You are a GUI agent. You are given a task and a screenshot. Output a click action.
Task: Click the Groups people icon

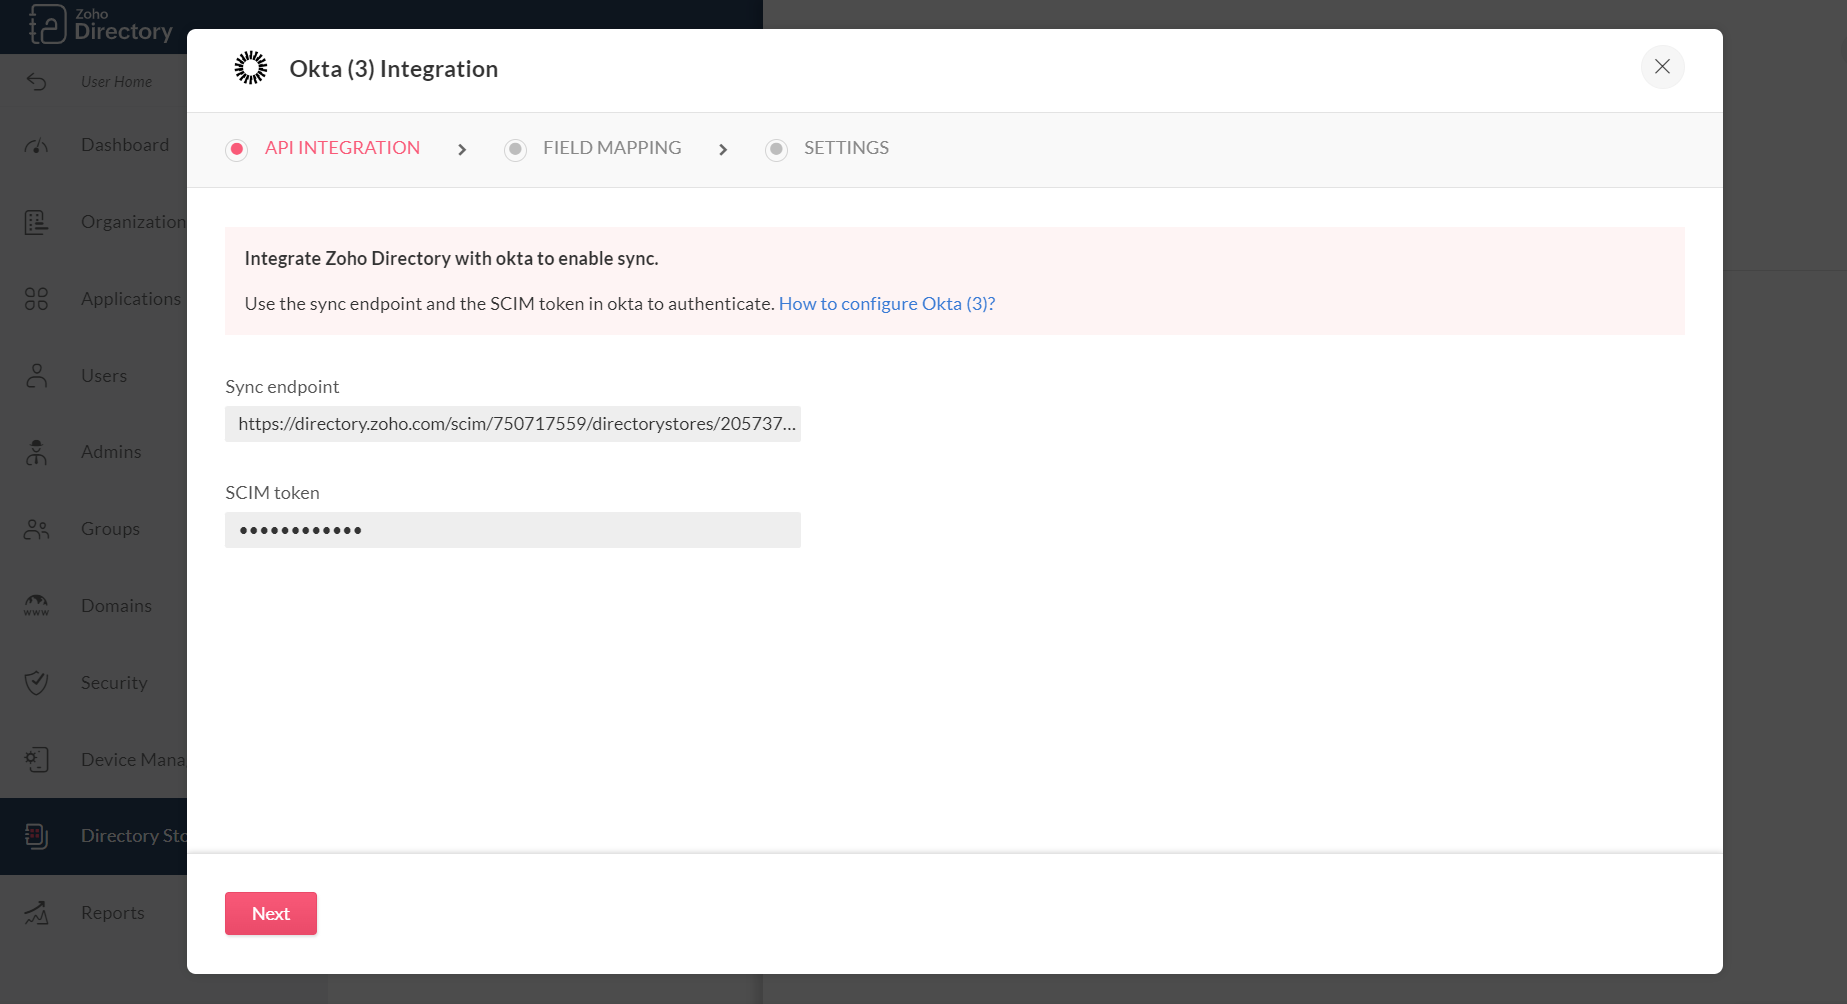click(37, 529)
